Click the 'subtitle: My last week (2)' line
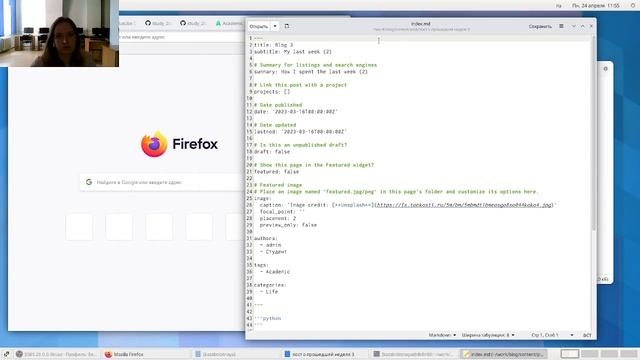The image size is (640, 360). [293, 52]
